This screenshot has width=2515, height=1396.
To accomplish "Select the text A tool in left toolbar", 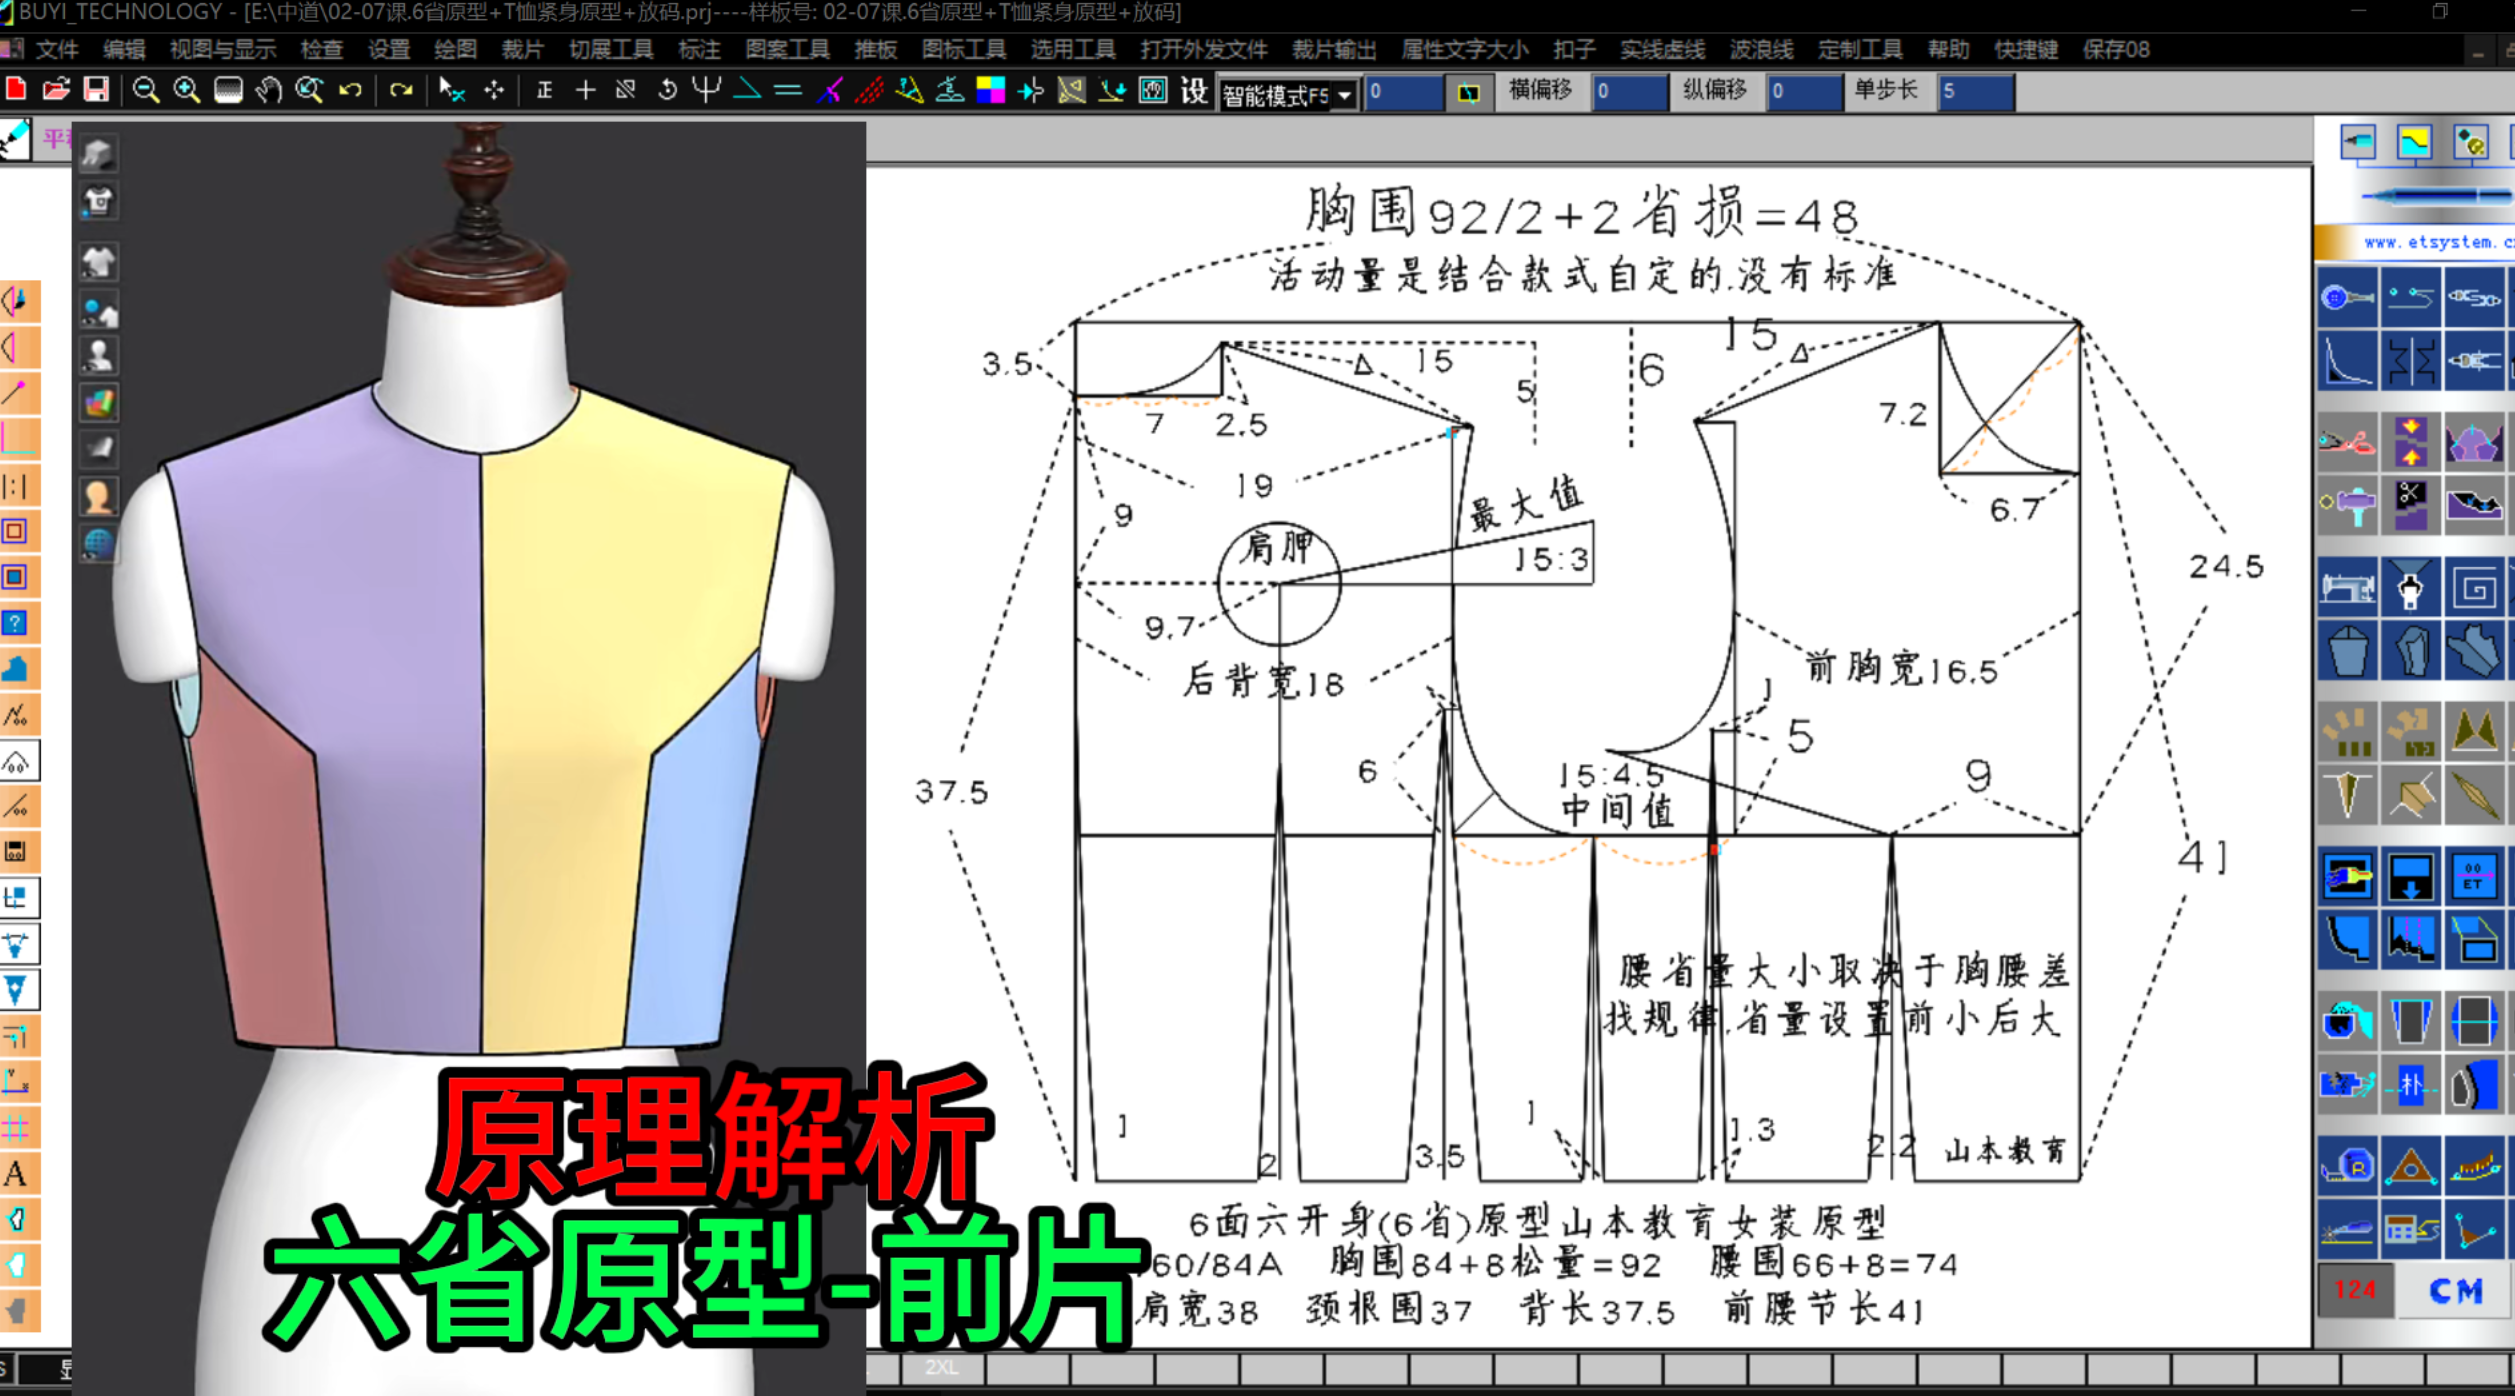I will click(16, 1173).
